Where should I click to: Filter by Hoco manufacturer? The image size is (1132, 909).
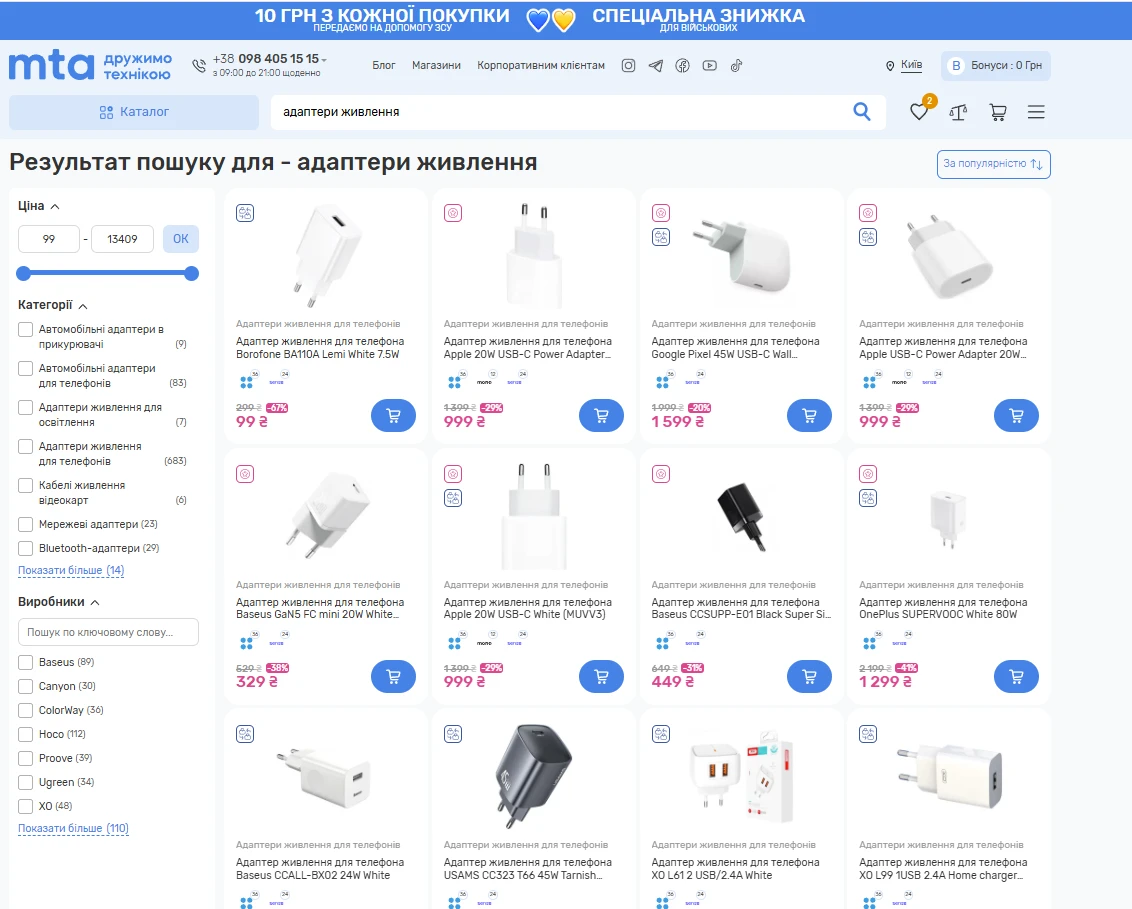click(25, 734)
